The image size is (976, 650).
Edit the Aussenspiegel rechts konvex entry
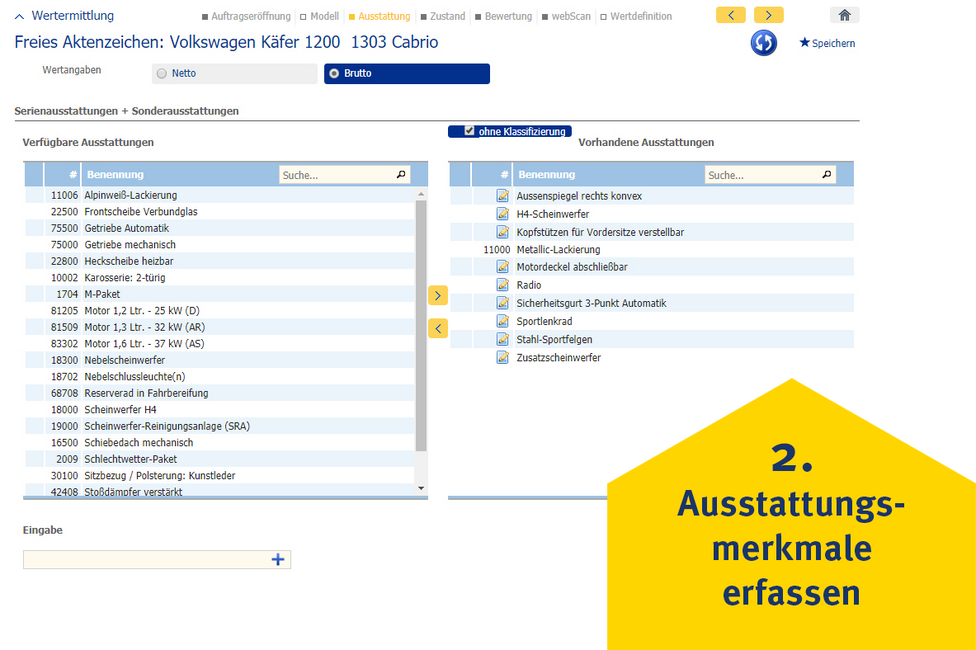502,195
